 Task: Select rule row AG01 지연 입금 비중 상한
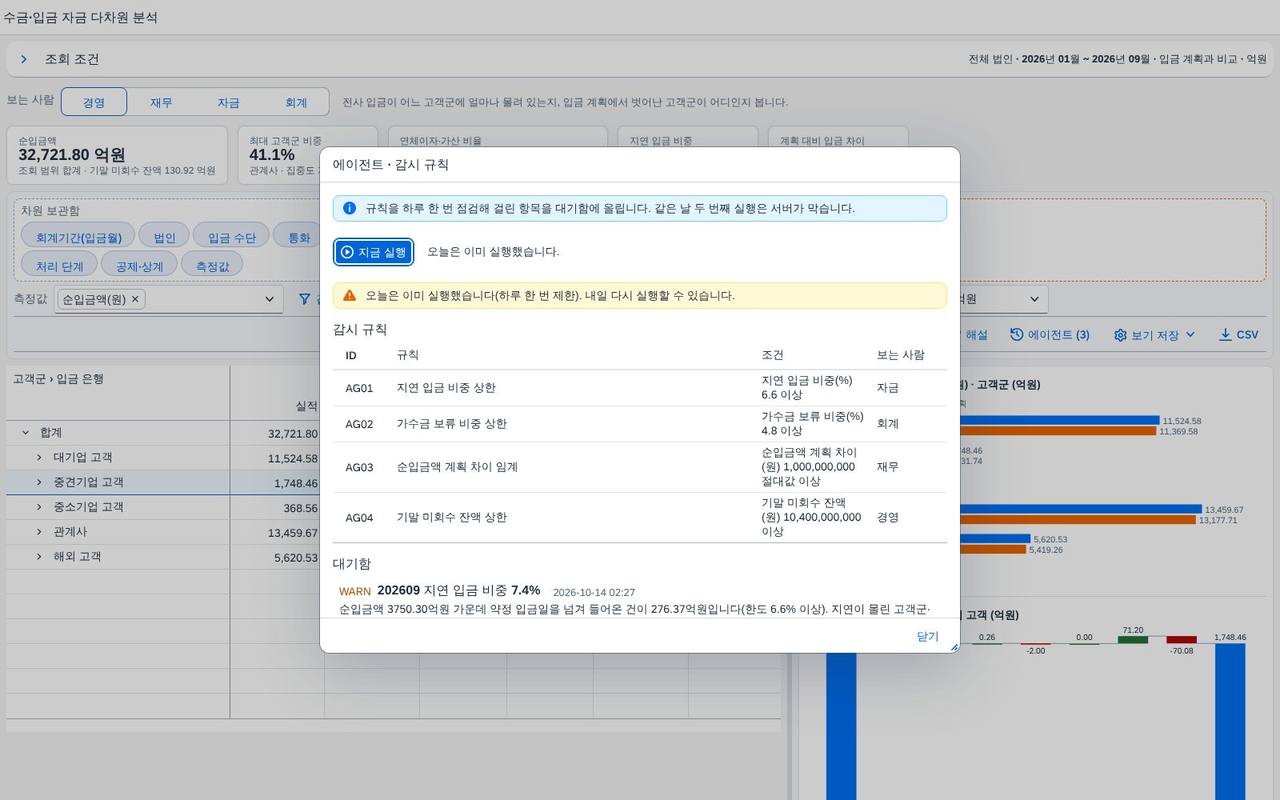640,388
